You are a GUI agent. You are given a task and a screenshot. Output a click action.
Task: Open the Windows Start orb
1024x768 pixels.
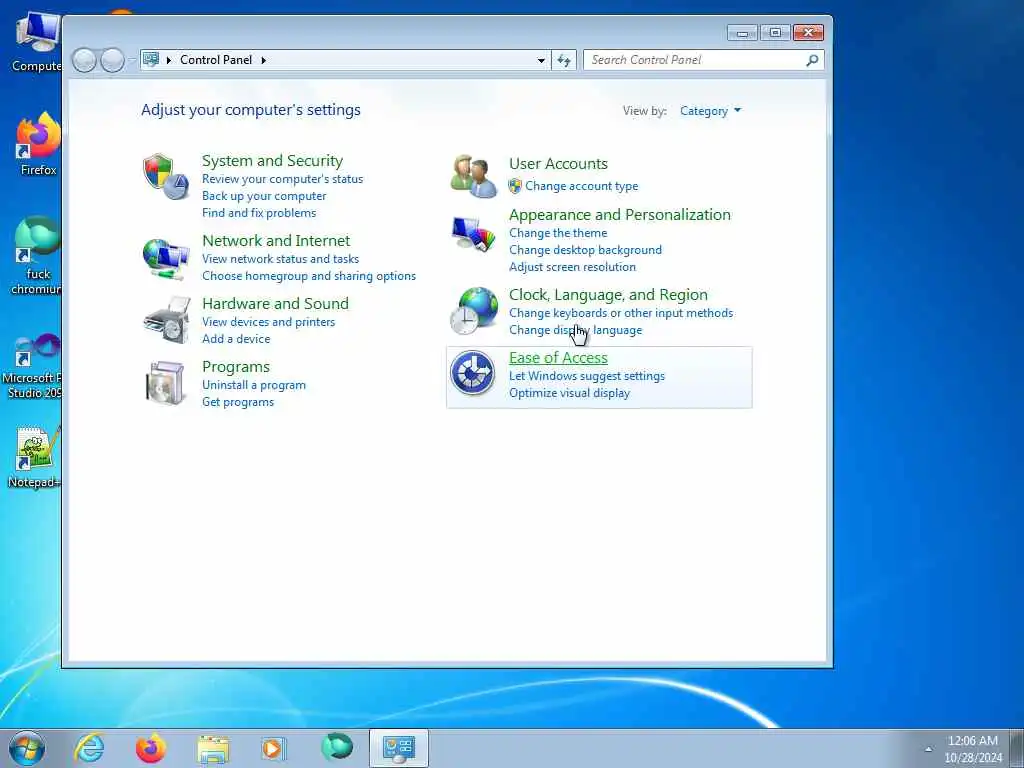coord(27,748)
